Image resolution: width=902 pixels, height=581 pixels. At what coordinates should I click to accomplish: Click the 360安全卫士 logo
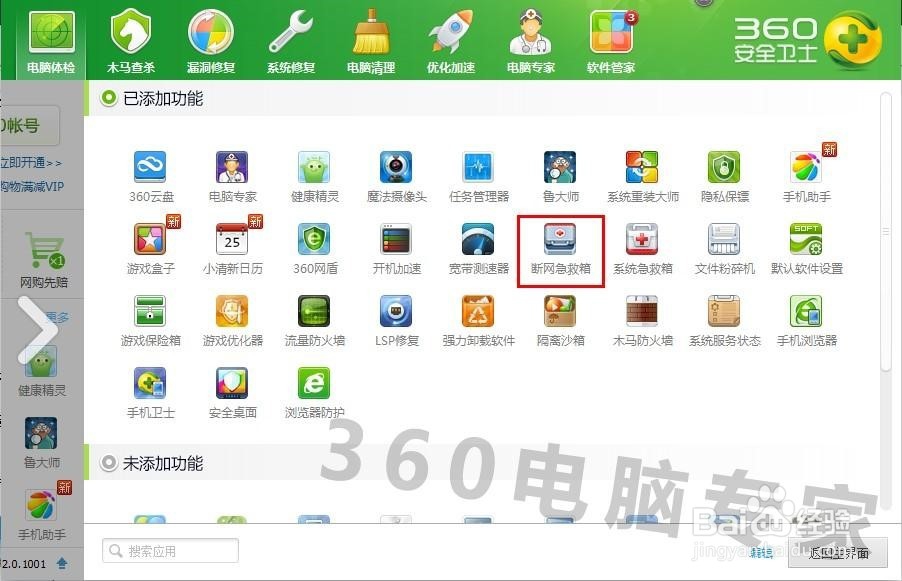[x=807, y=39]
